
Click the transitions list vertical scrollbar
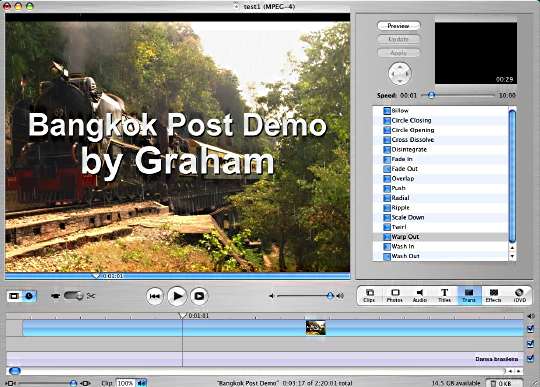click(512, 176)
